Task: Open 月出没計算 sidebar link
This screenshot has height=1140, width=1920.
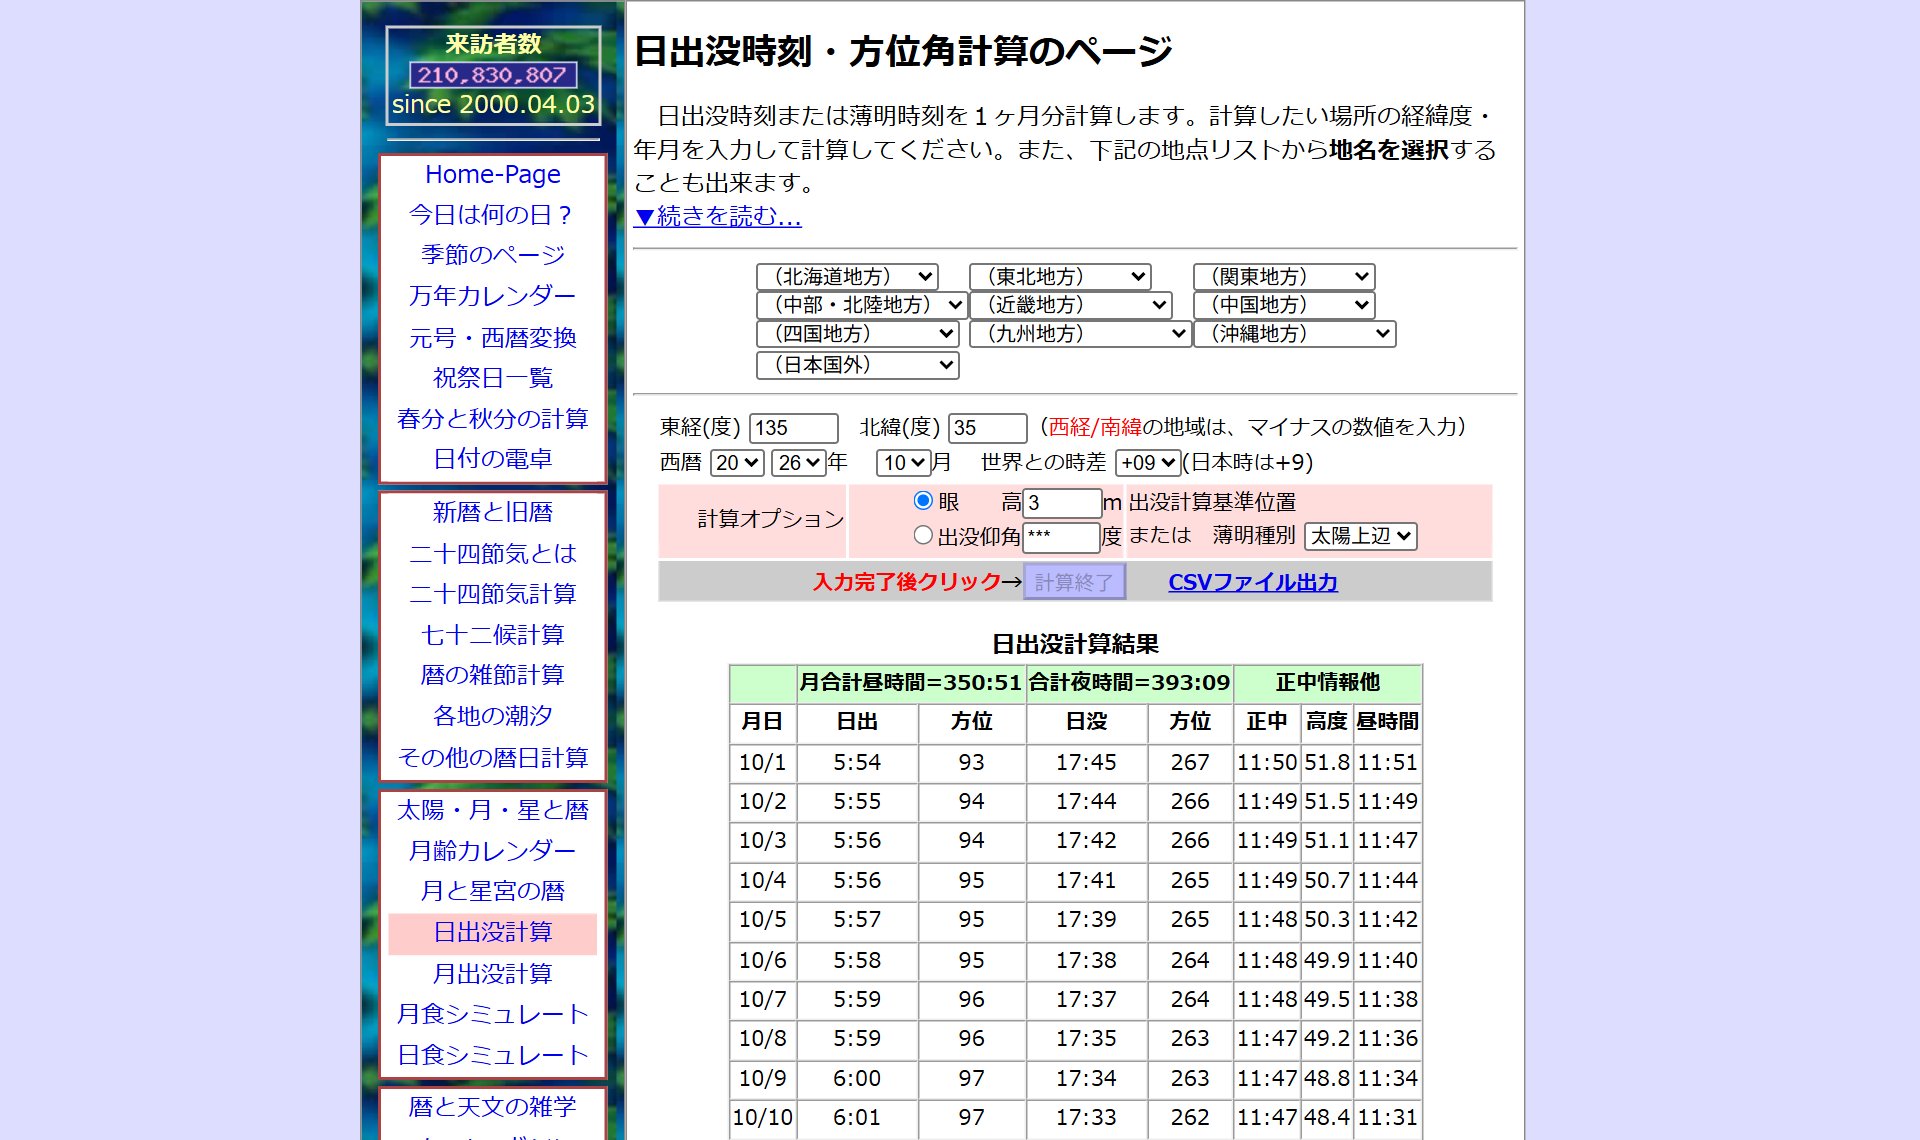Action: pyautogui.click(x=493, y=973)
